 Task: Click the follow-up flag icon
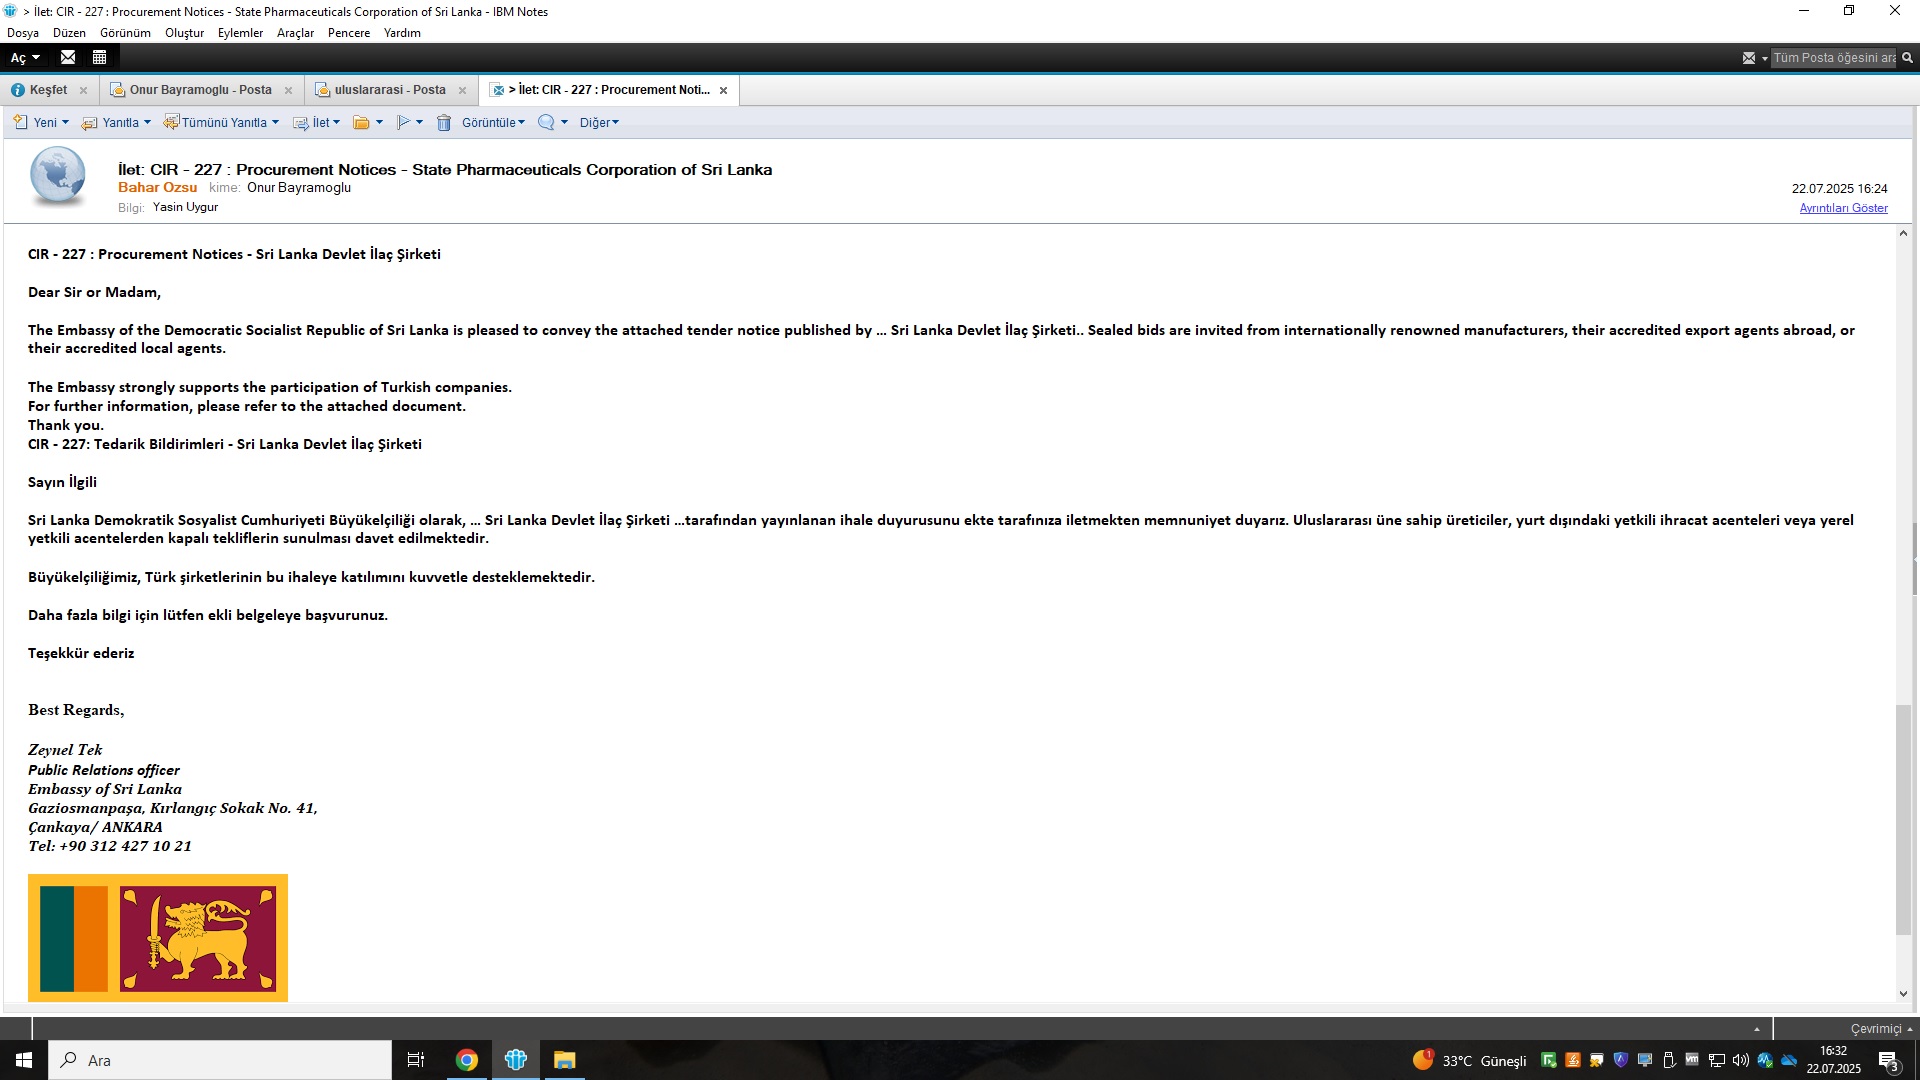[x=403, y=122]
